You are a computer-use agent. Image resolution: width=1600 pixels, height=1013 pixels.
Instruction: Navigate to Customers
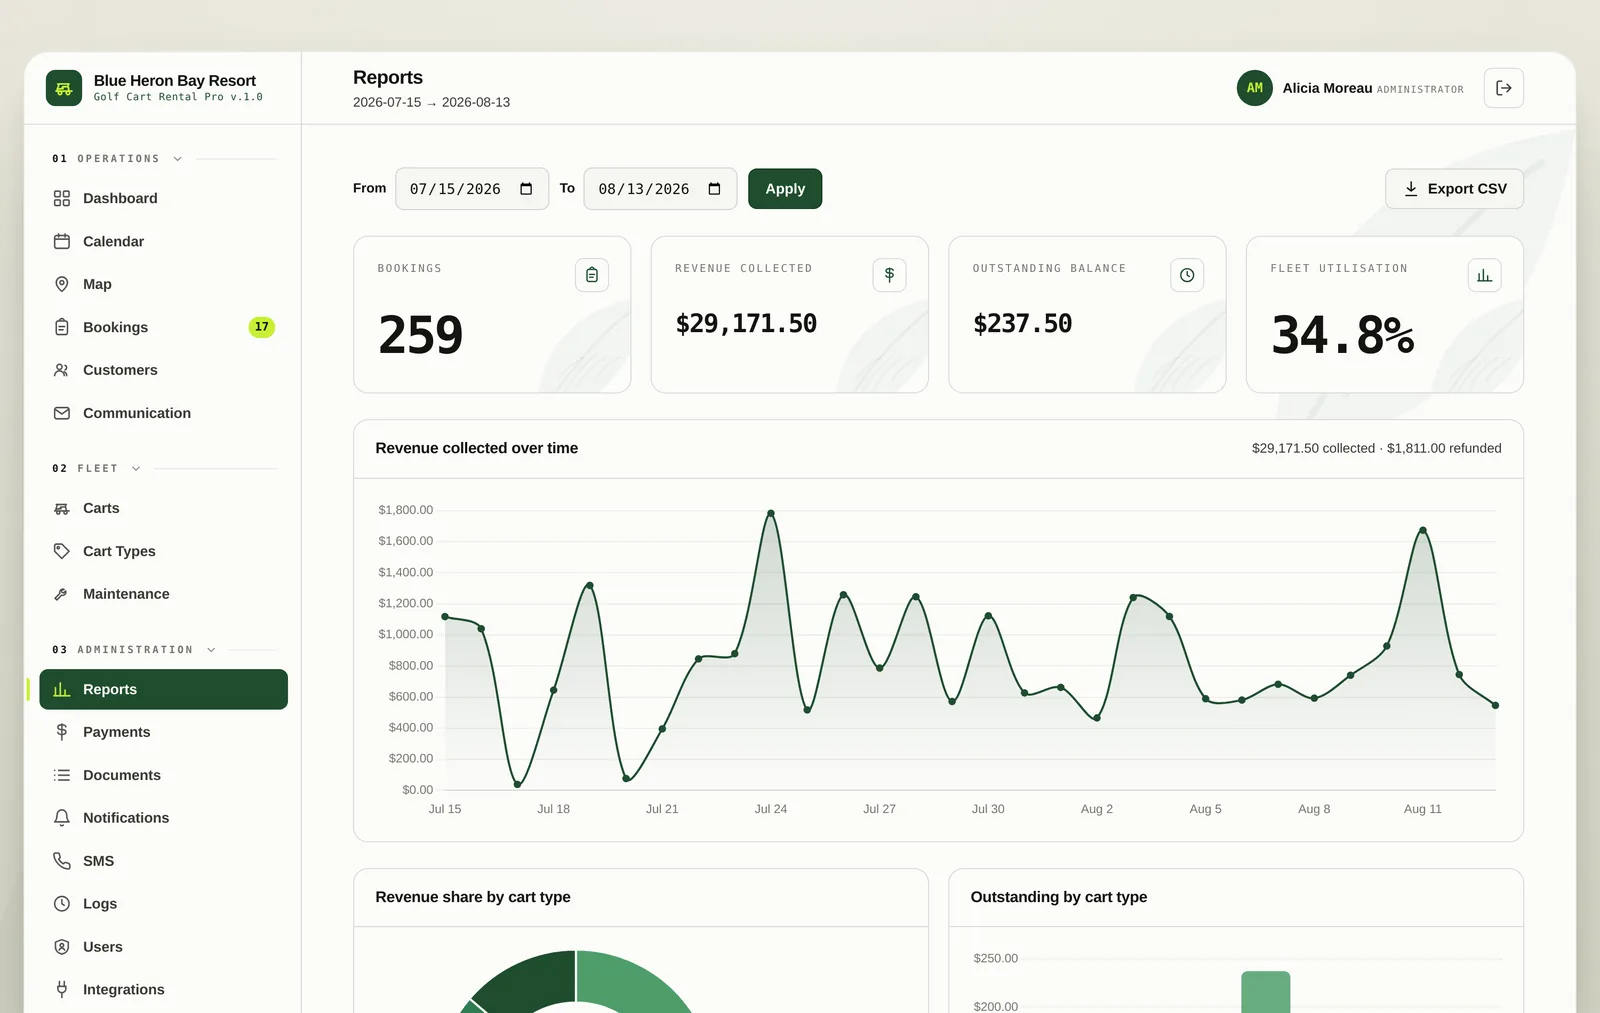coord(163,370)
